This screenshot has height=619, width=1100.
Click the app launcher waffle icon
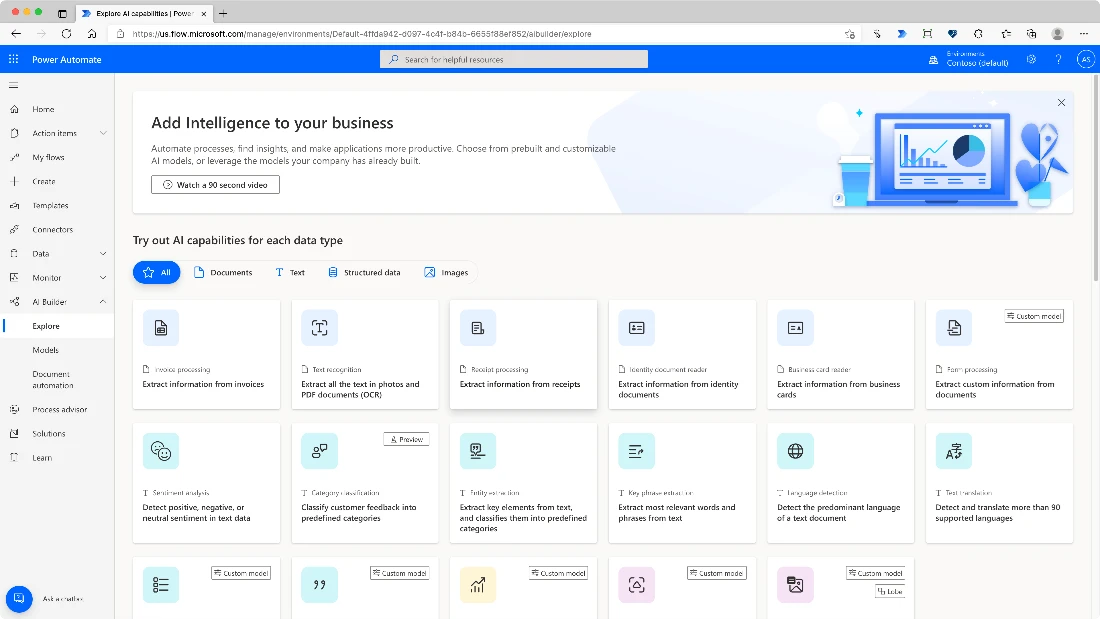(x=14, y=60)
